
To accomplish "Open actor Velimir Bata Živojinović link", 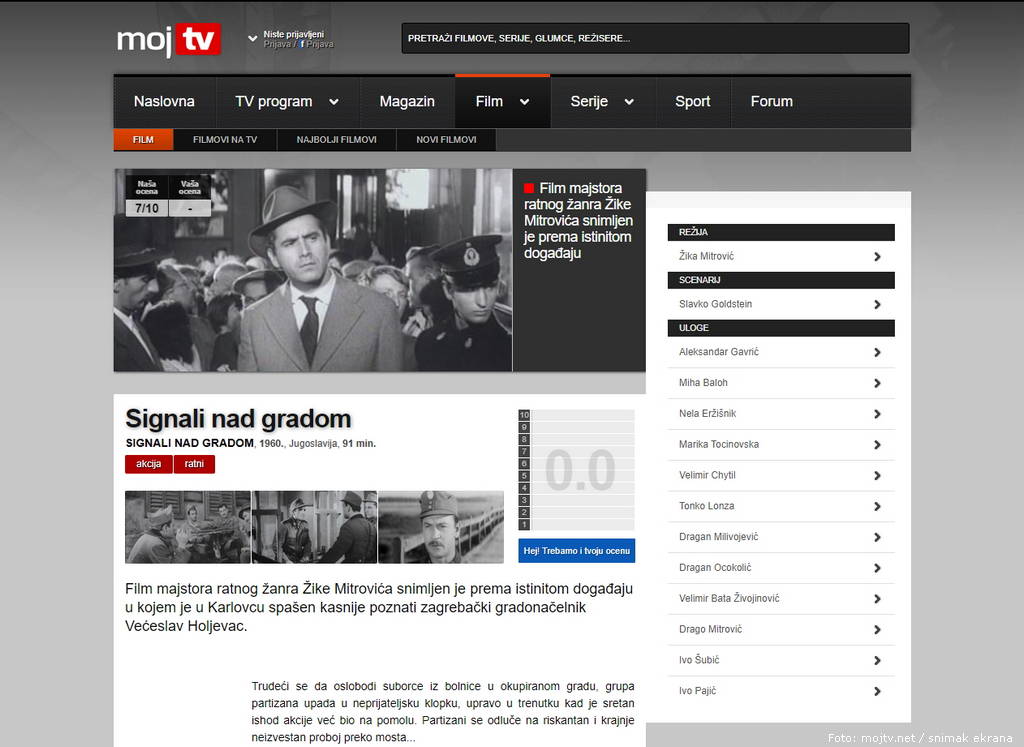I will [729, 598].
